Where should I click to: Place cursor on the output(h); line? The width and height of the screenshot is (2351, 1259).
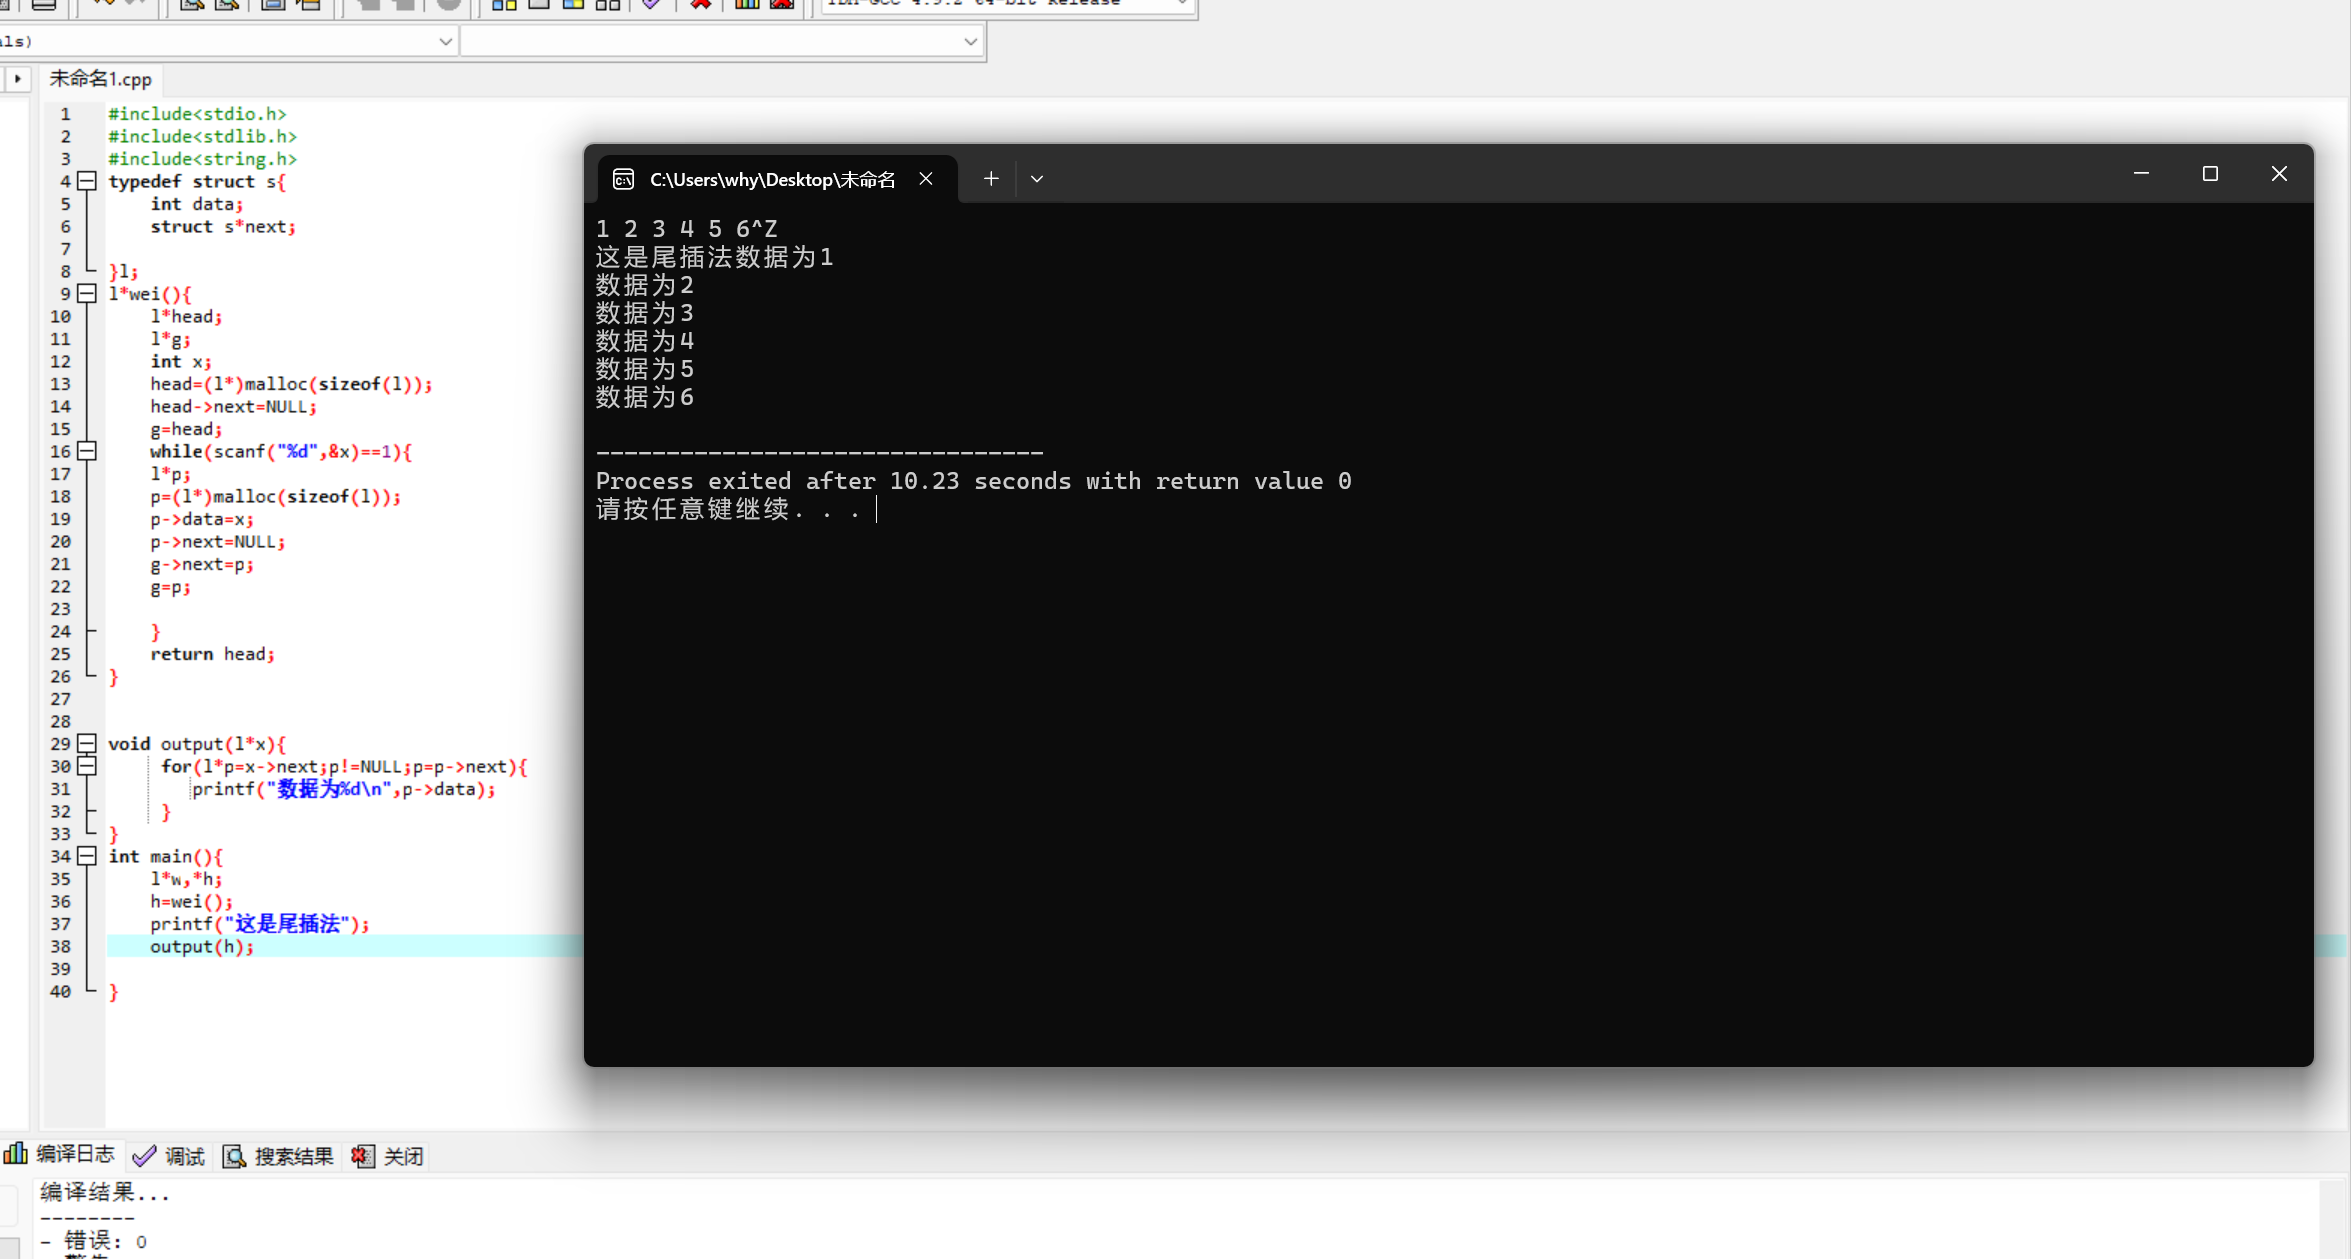click(201, 946)
